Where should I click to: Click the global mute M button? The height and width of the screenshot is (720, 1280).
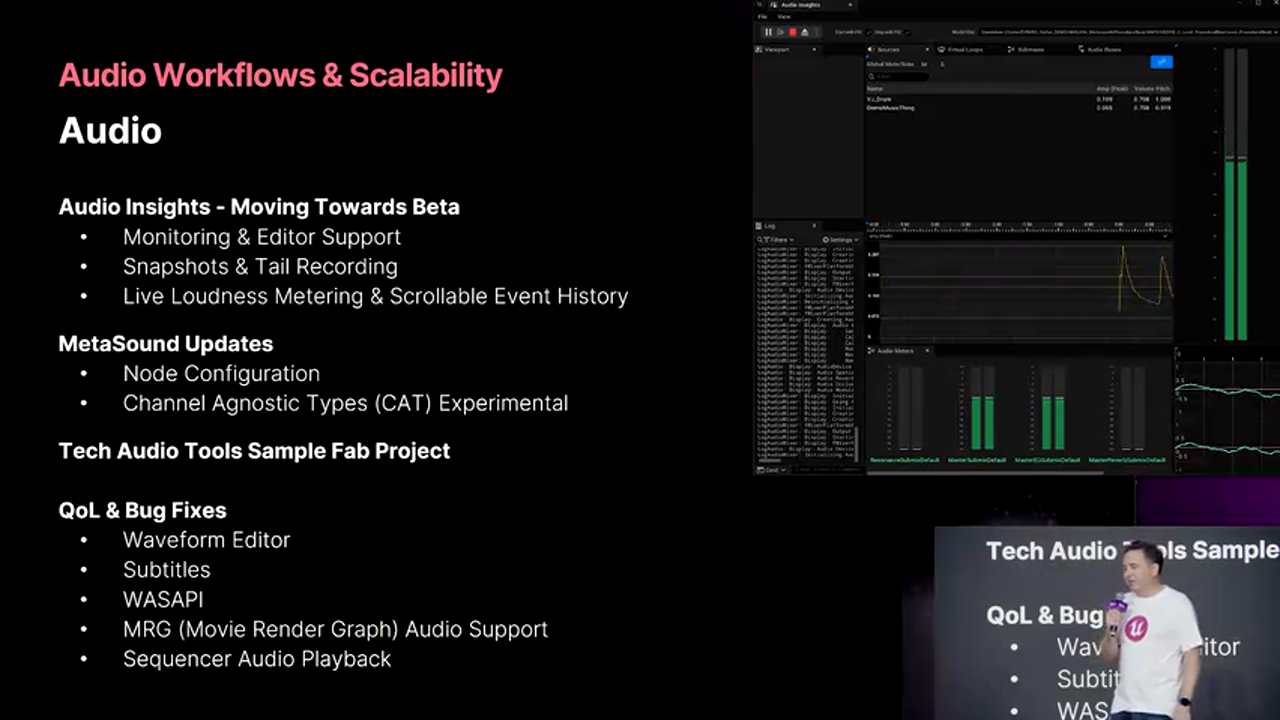pyautogui.click(x=924, y=64)
